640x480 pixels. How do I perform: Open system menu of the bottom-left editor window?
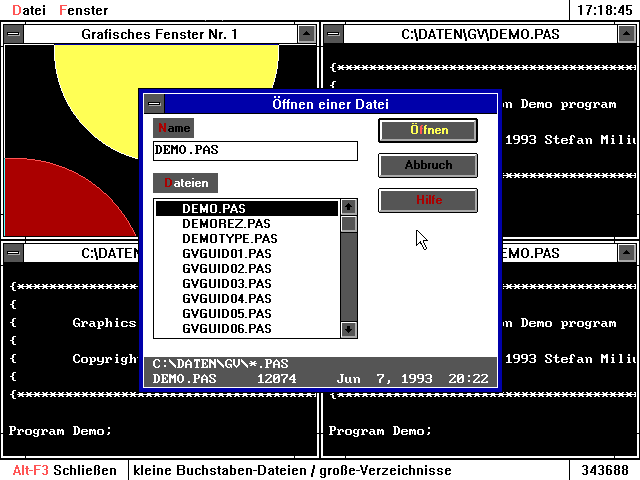coord(13,254)
